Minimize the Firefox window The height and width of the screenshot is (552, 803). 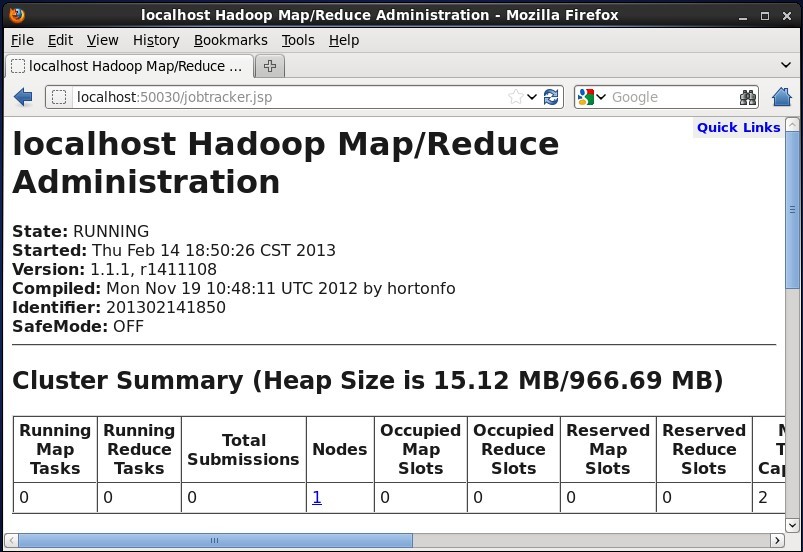[x=743, y=16]
